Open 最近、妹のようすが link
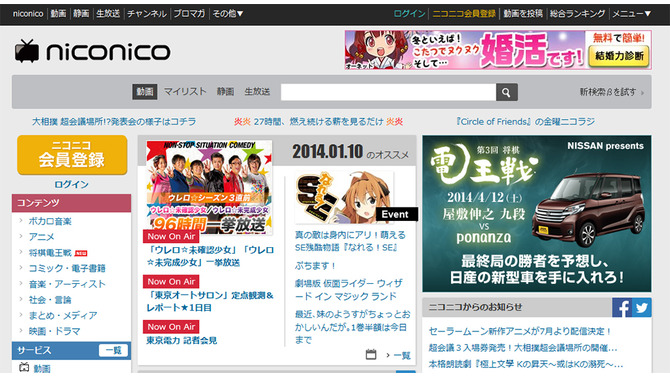Screen dimensions: 670x377 353,327
